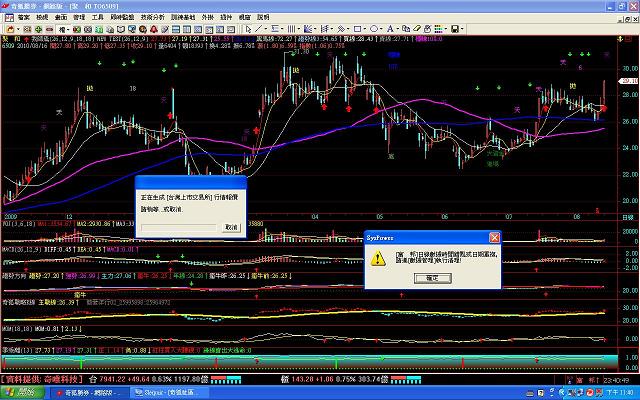The width and height of the screenshot is (640, 400).
Task: Select the arrow pointer drawing tool
Action: click(248, 29)
